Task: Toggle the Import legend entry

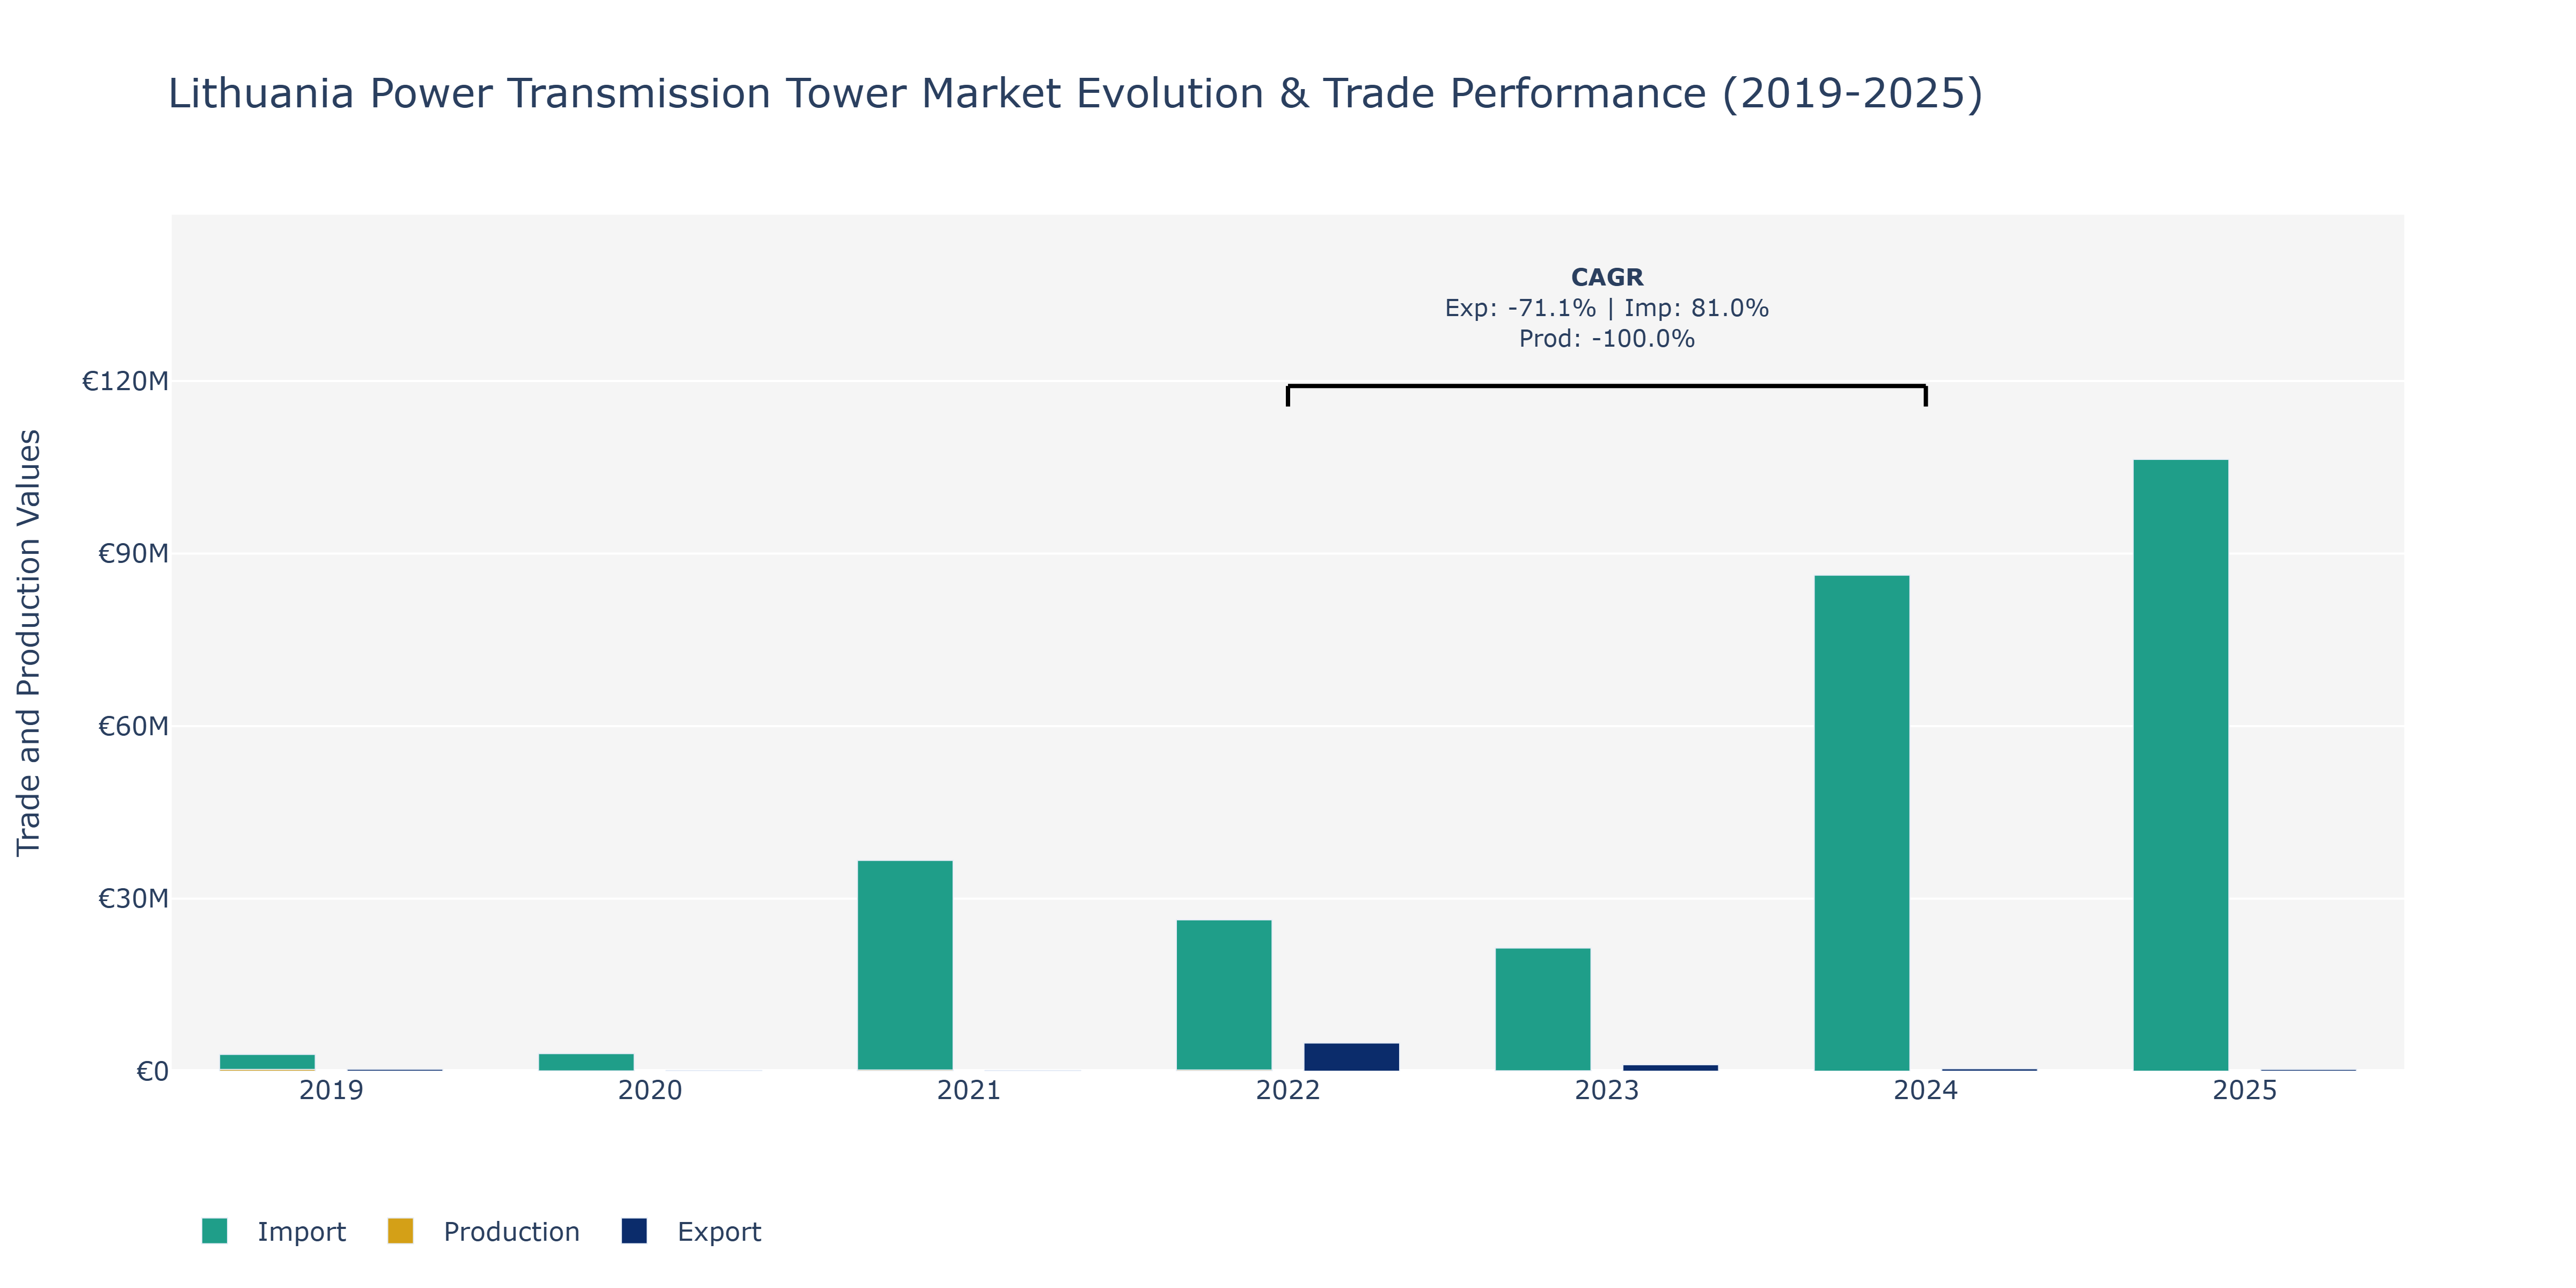Action: pyautogui.click(x=273, y=1231)
